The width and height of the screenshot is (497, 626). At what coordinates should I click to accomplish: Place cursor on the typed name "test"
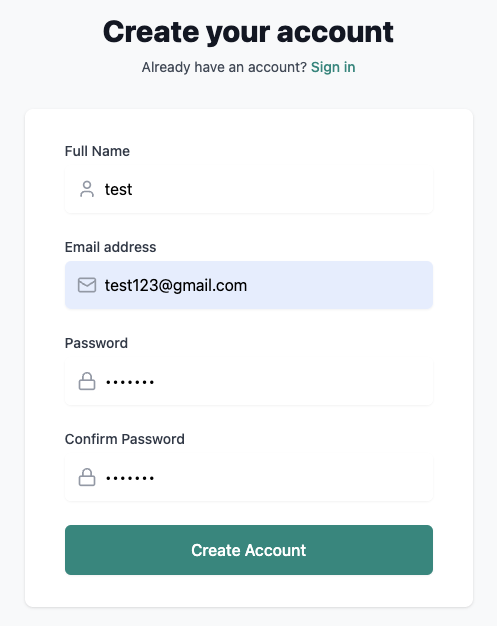[x=118, y=189]
